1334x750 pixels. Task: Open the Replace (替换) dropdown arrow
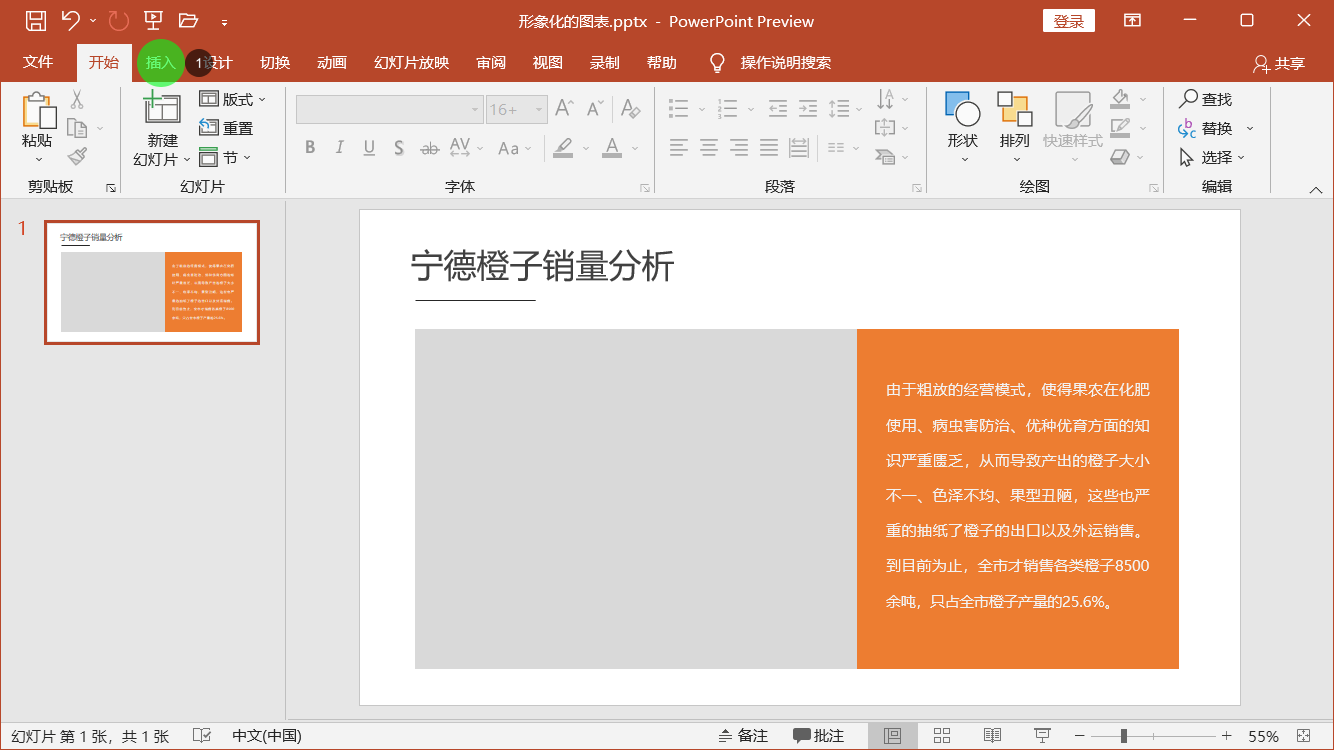point(1249,129)
